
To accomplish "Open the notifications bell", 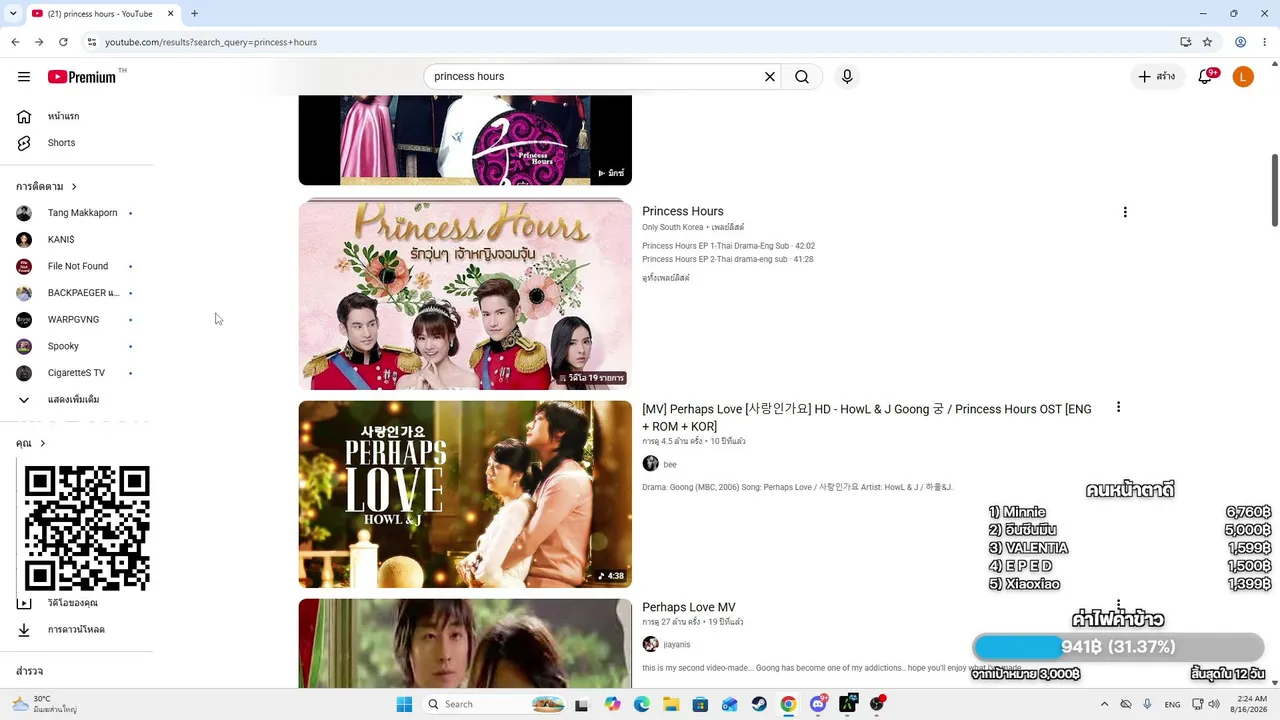I will click(x=1205, y=77).
